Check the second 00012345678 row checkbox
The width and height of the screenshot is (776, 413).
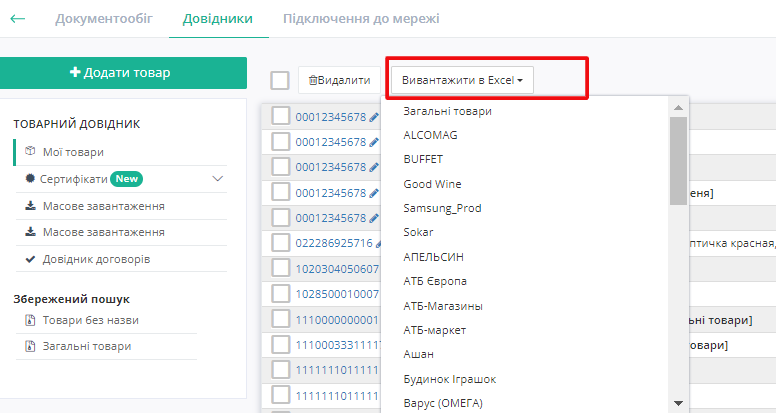click(x=281, y=141)
